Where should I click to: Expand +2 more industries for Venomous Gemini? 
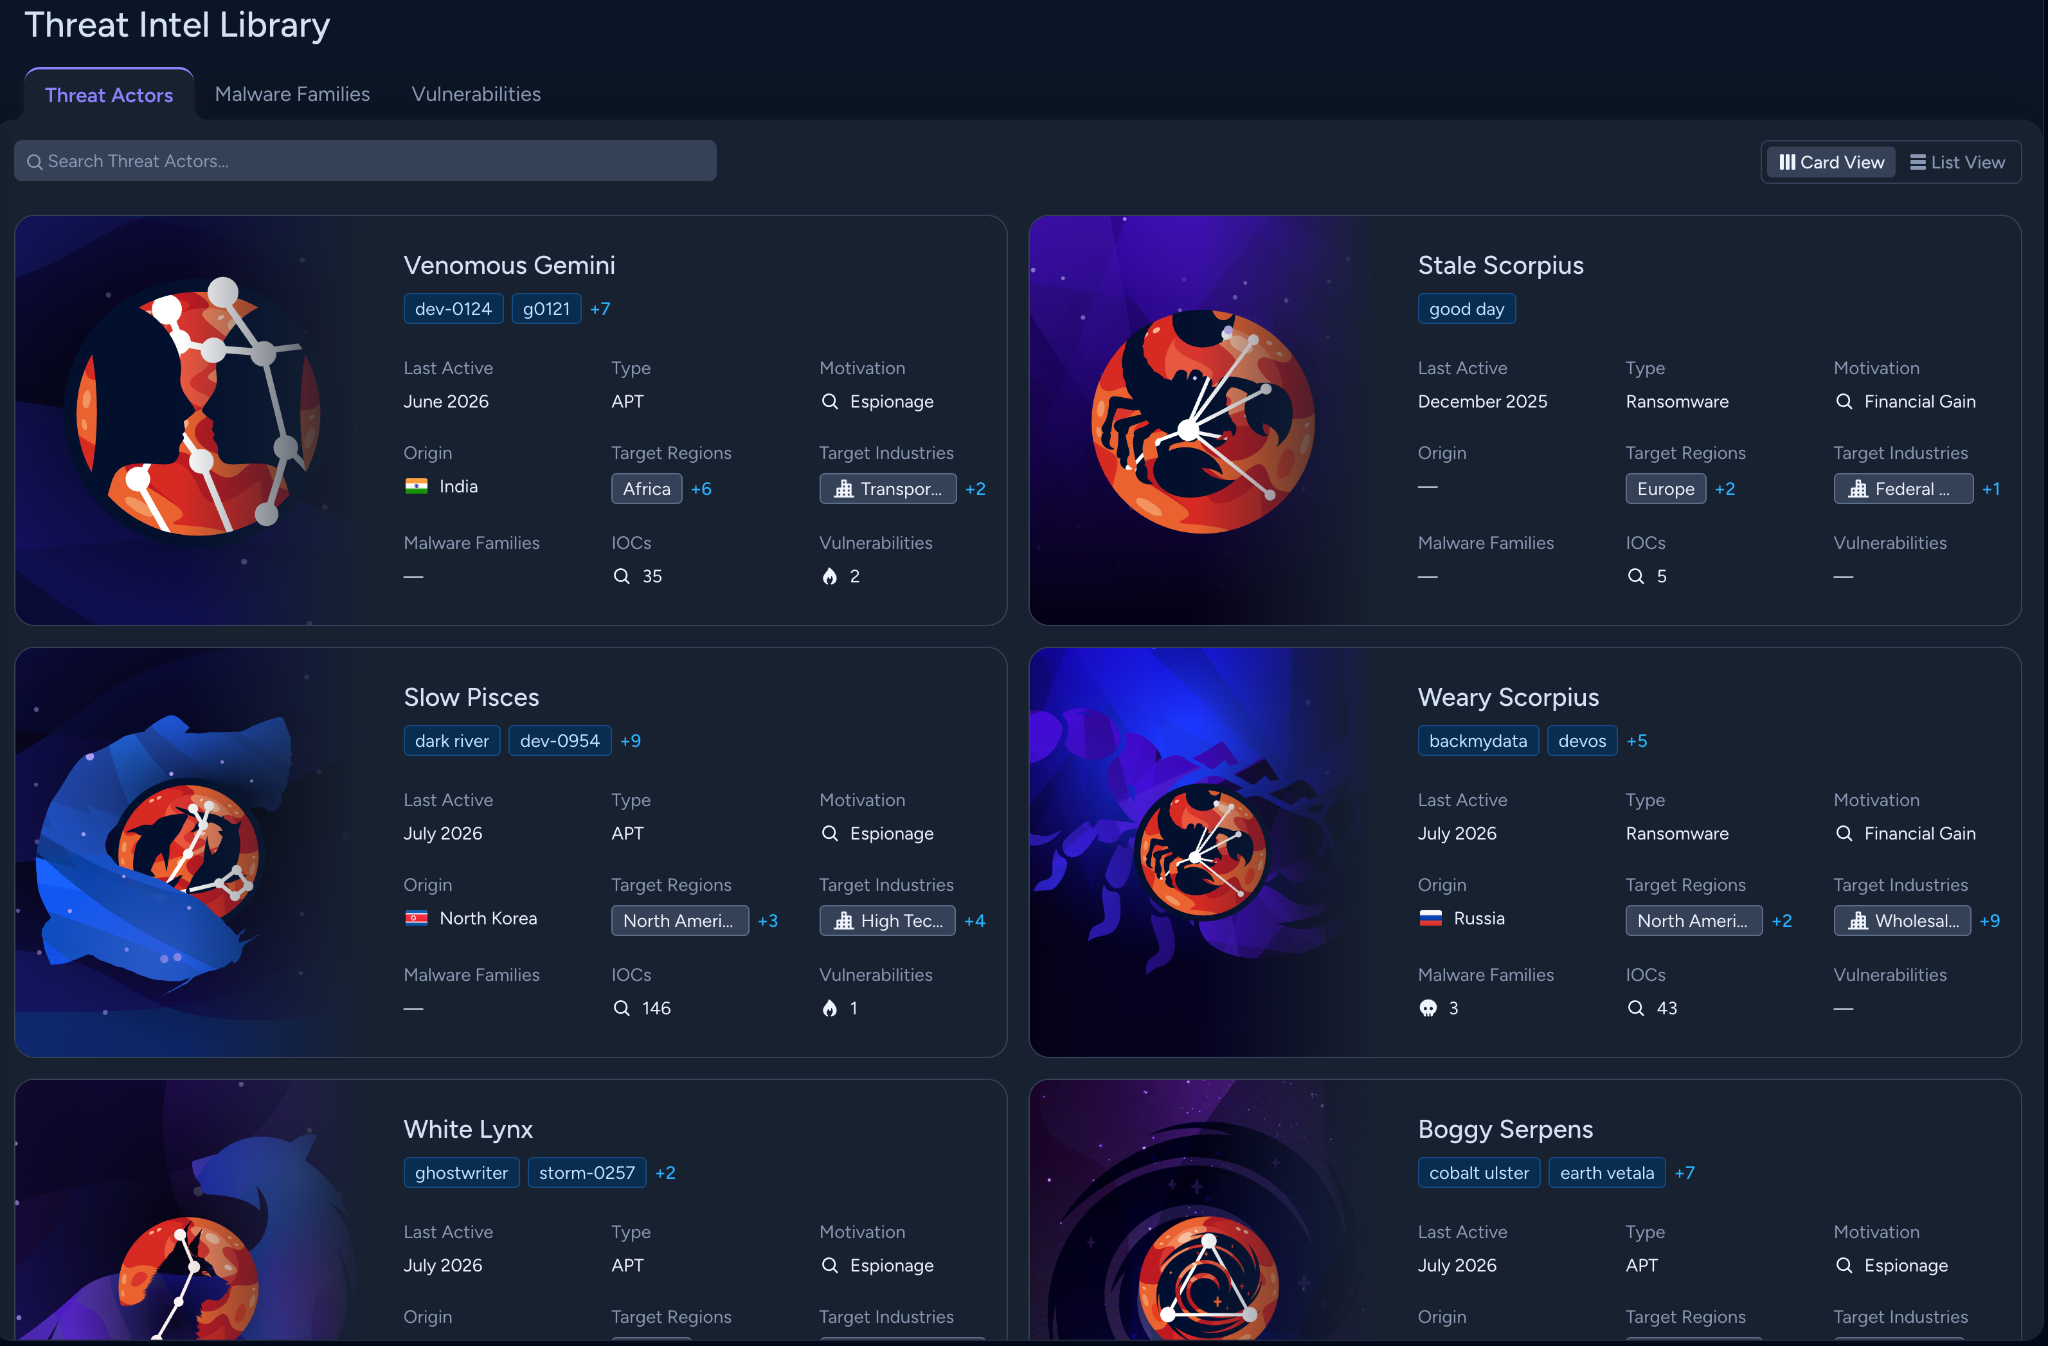975,489
